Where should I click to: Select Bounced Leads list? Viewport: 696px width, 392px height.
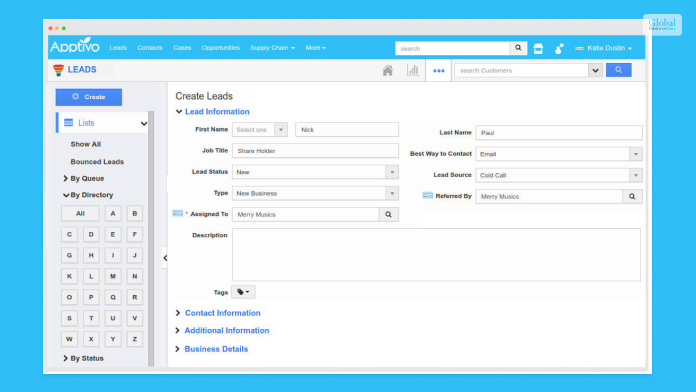click(x=97, y=162)
